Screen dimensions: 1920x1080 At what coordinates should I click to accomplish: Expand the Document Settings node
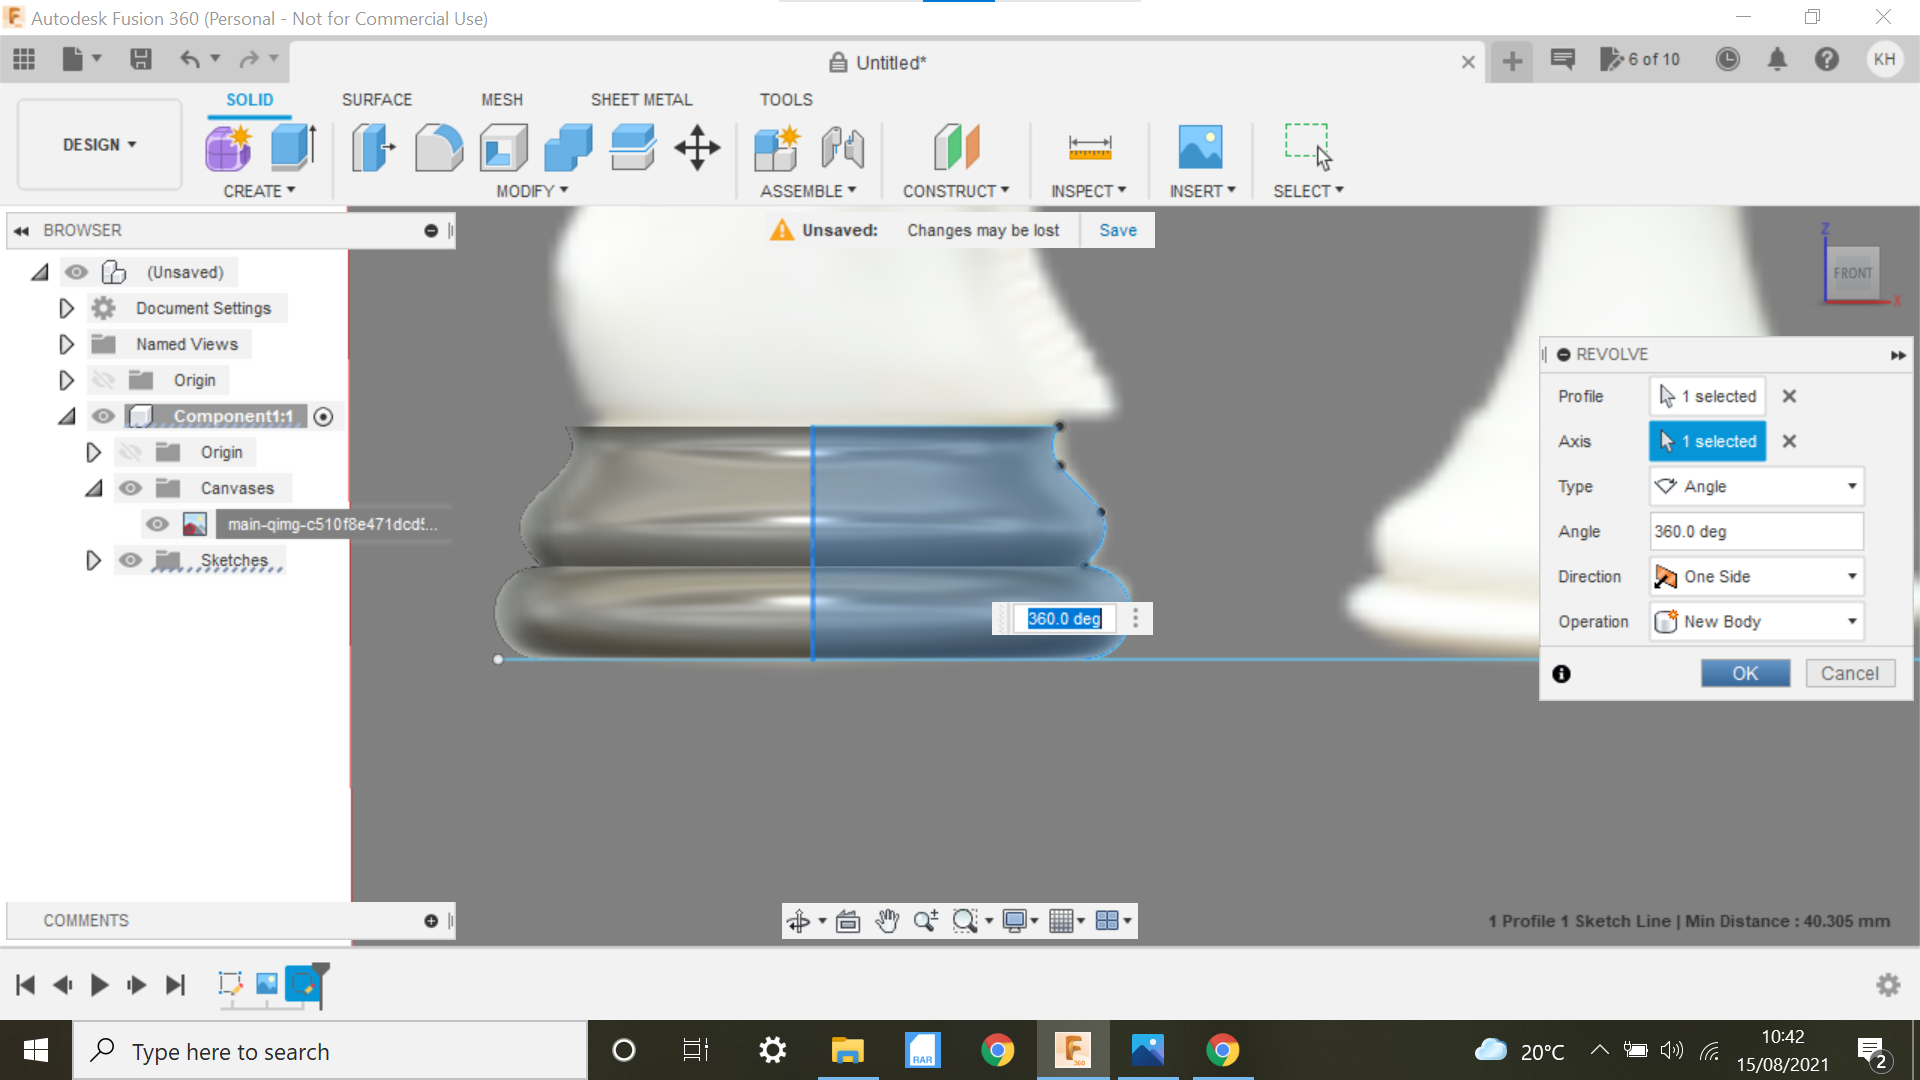pyautogui.click(x=66, y=308)
